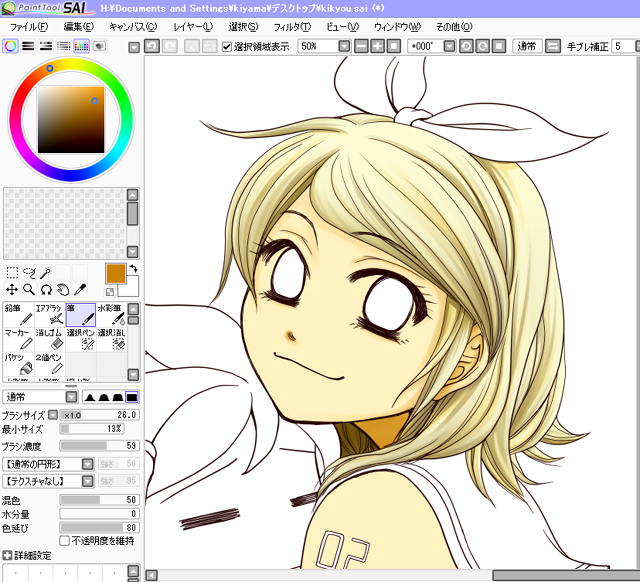
Task: Click the Redo button in toolbar
Action: click(x=170, y=46)
